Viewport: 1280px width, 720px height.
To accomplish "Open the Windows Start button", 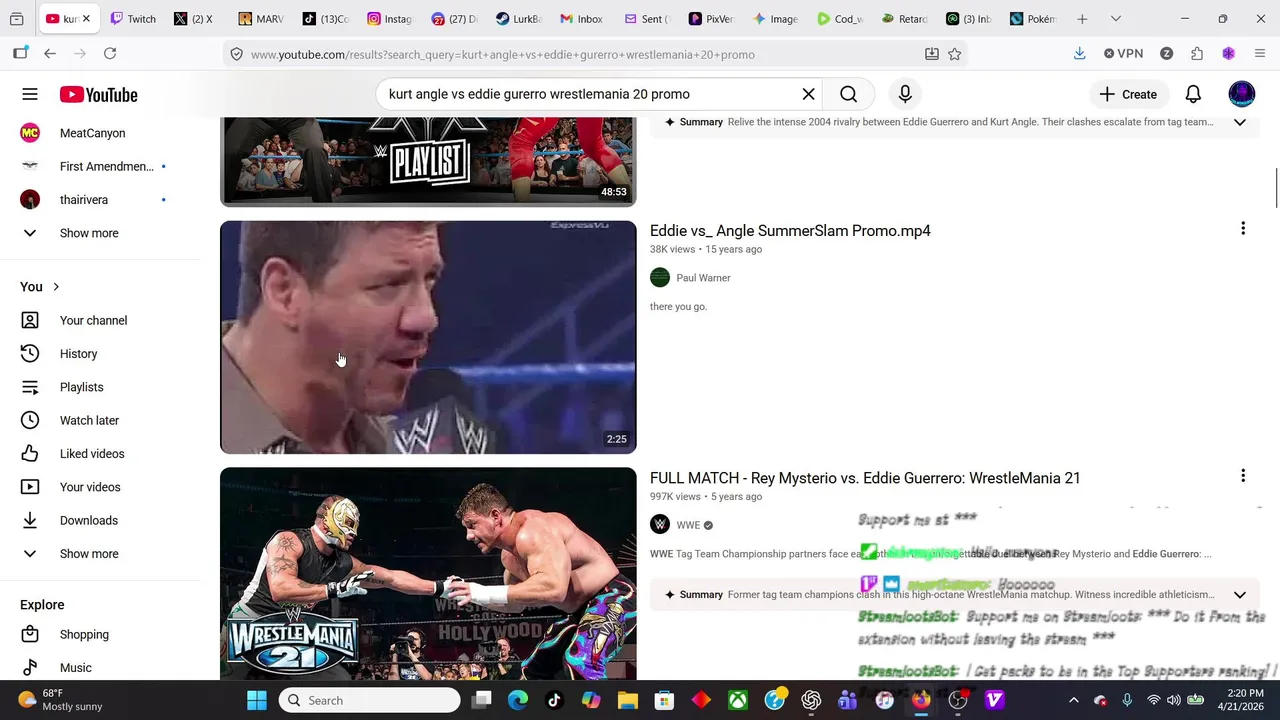I will 257,700.
